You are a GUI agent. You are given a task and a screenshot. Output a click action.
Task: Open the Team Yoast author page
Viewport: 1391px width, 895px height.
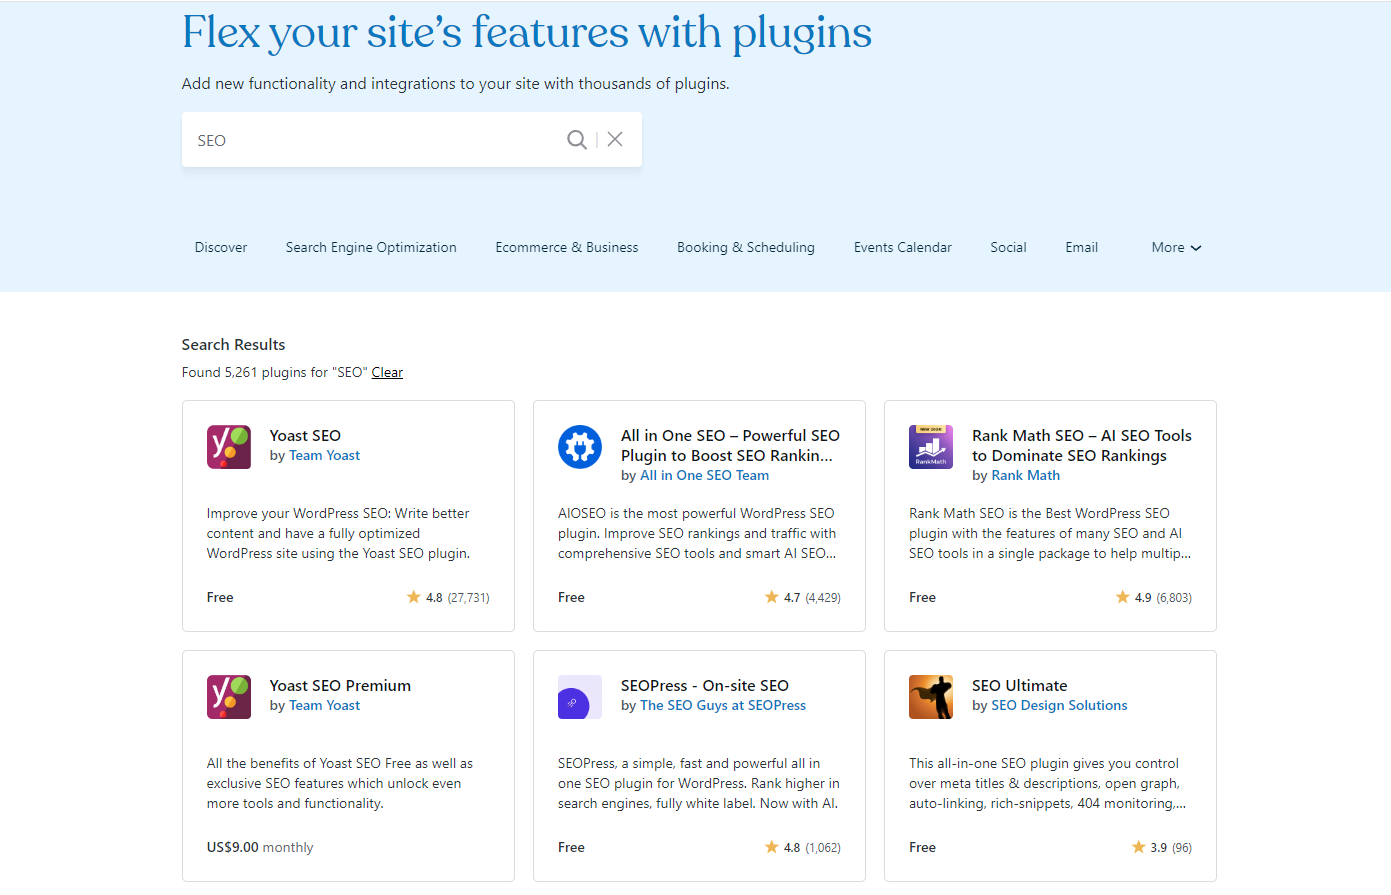coord(324,455)
